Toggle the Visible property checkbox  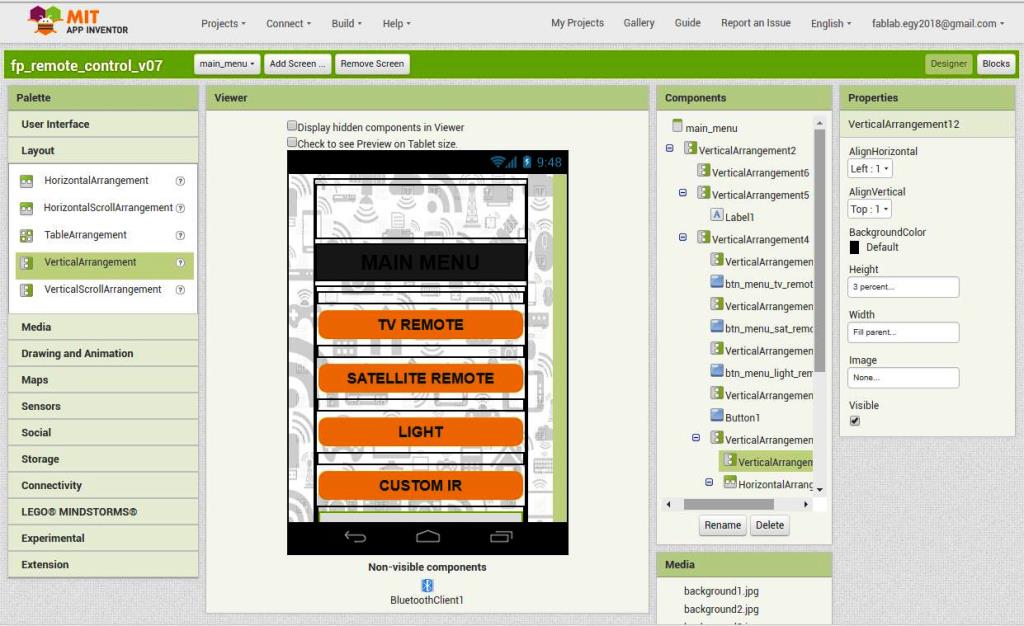[x=855, y=421]
